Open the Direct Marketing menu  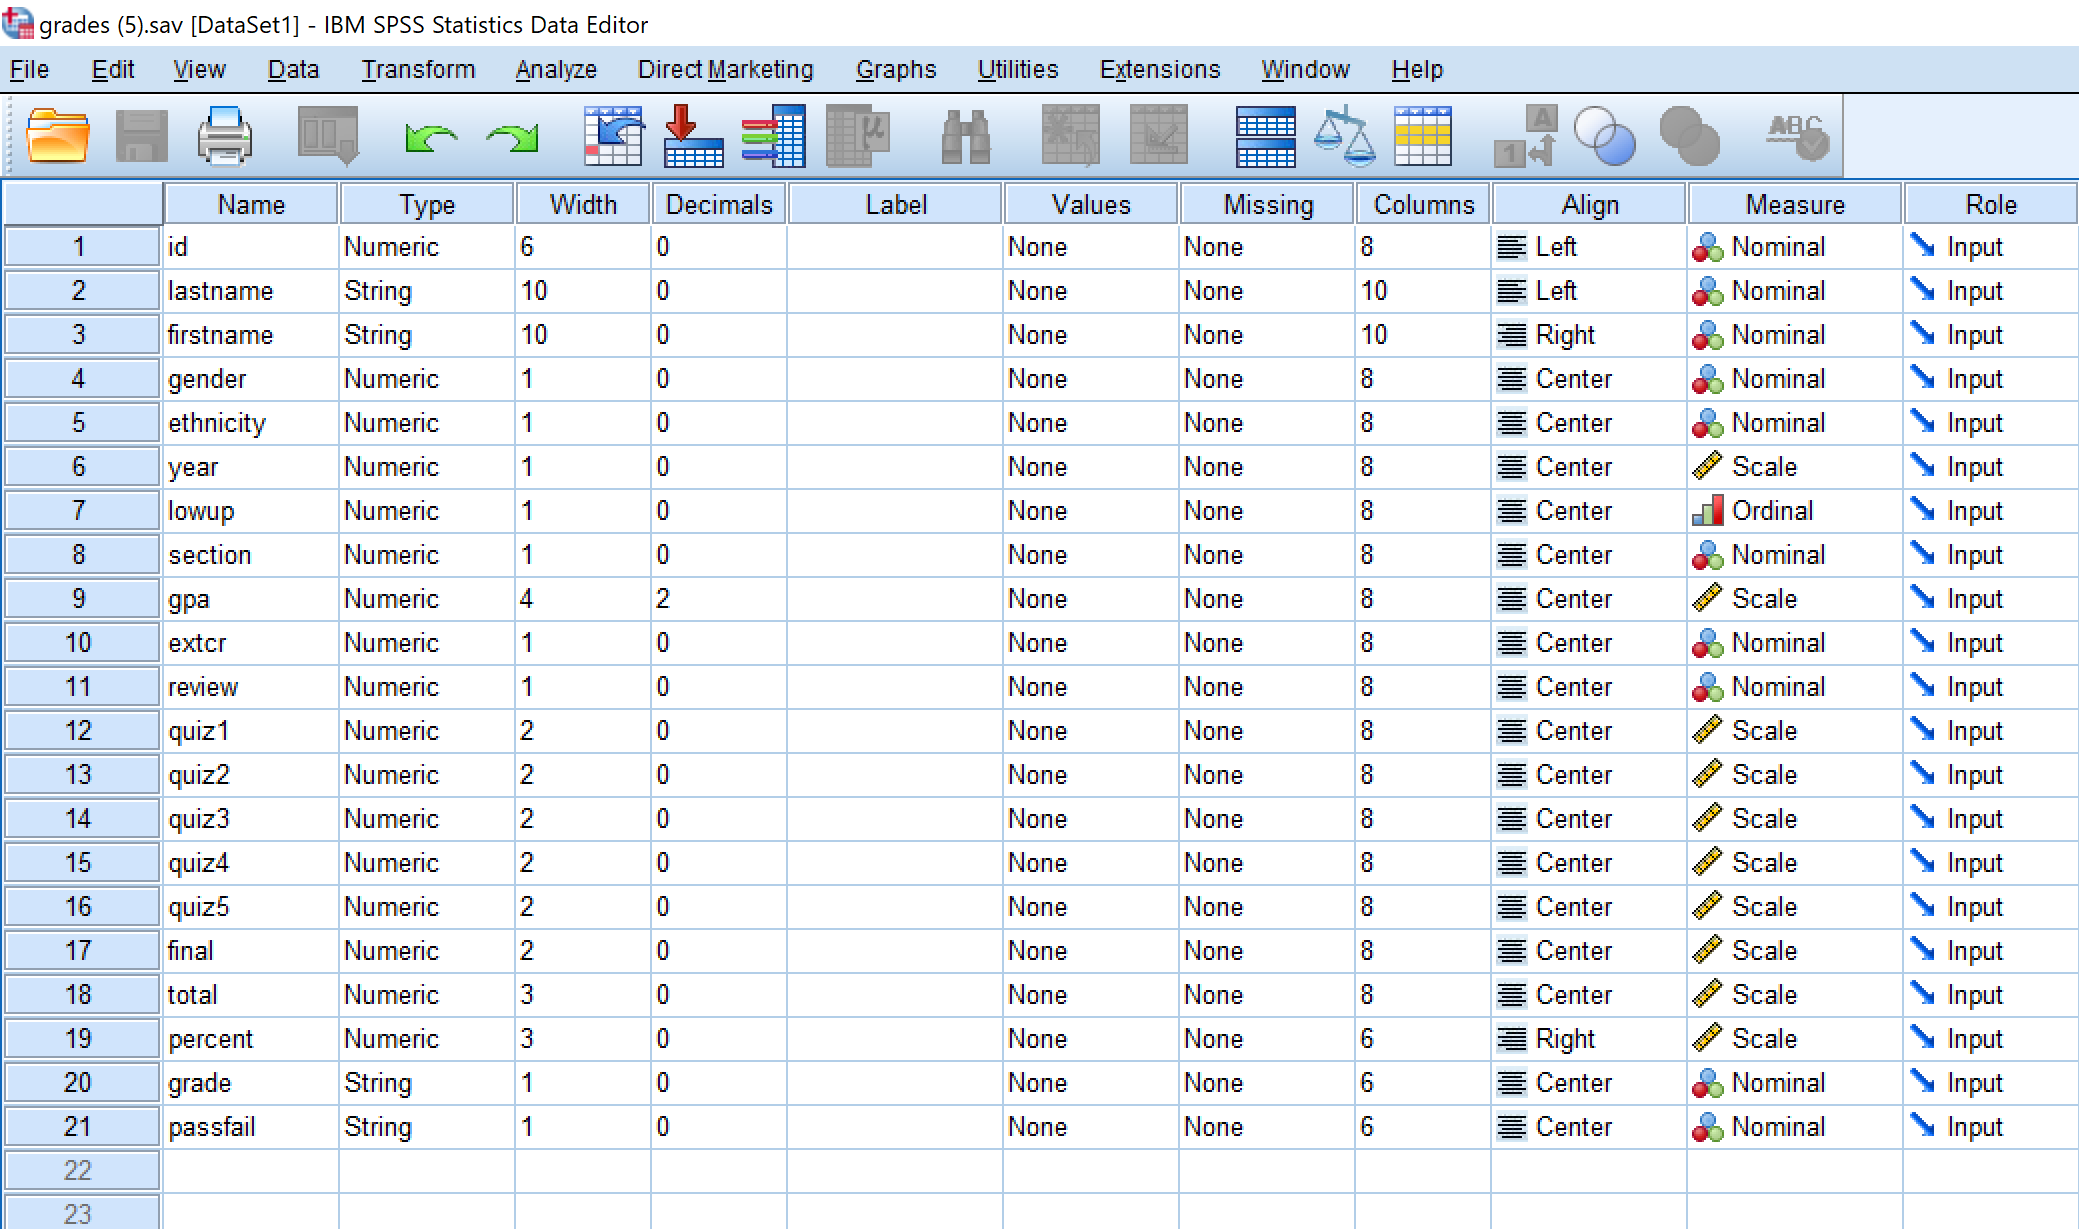(x=726, y=69)
